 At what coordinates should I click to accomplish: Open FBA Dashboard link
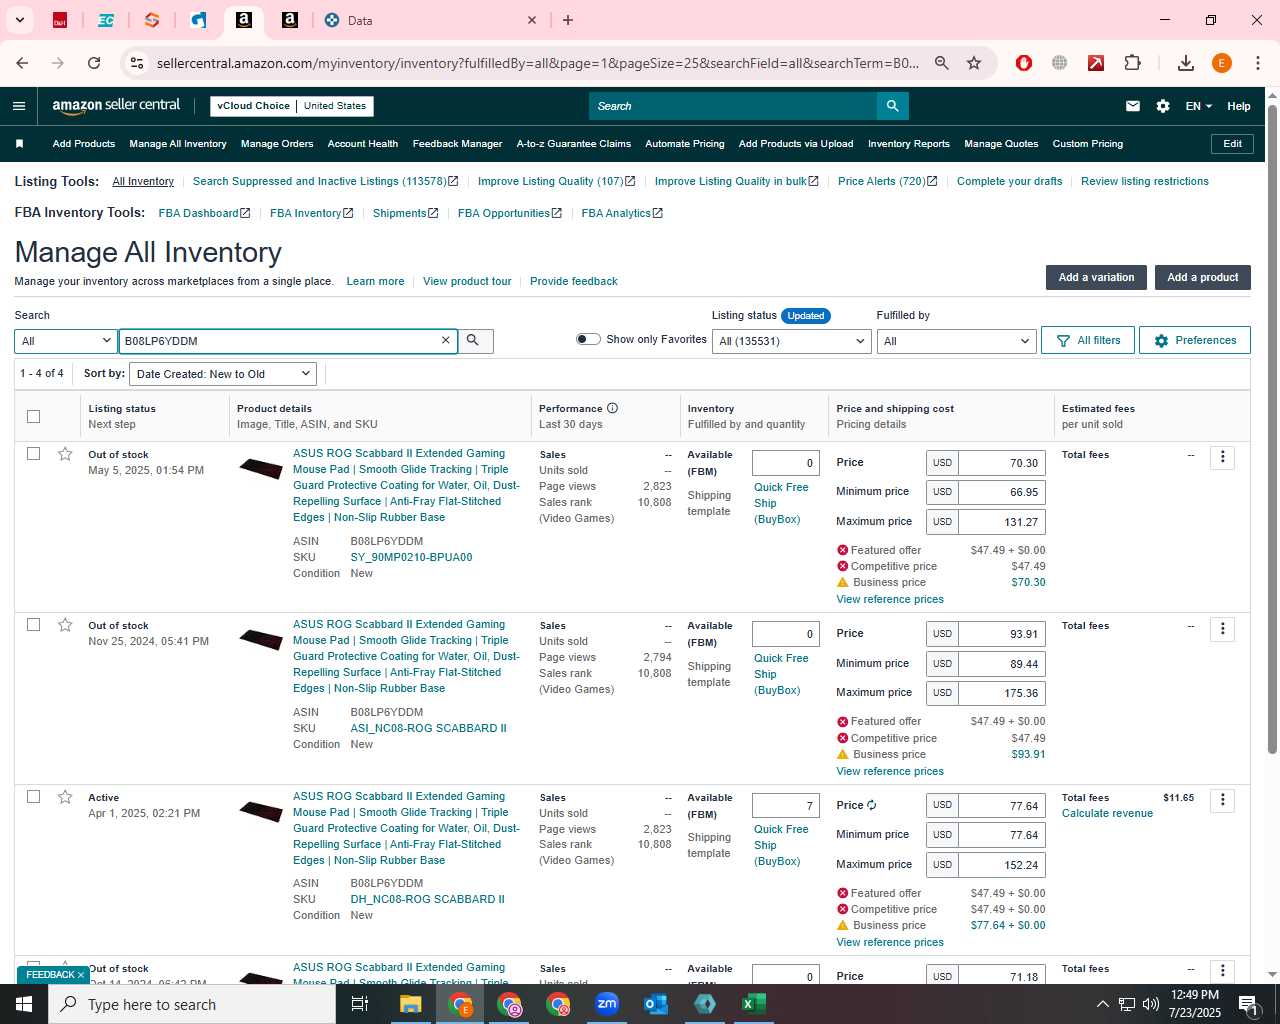click(204, 213)
